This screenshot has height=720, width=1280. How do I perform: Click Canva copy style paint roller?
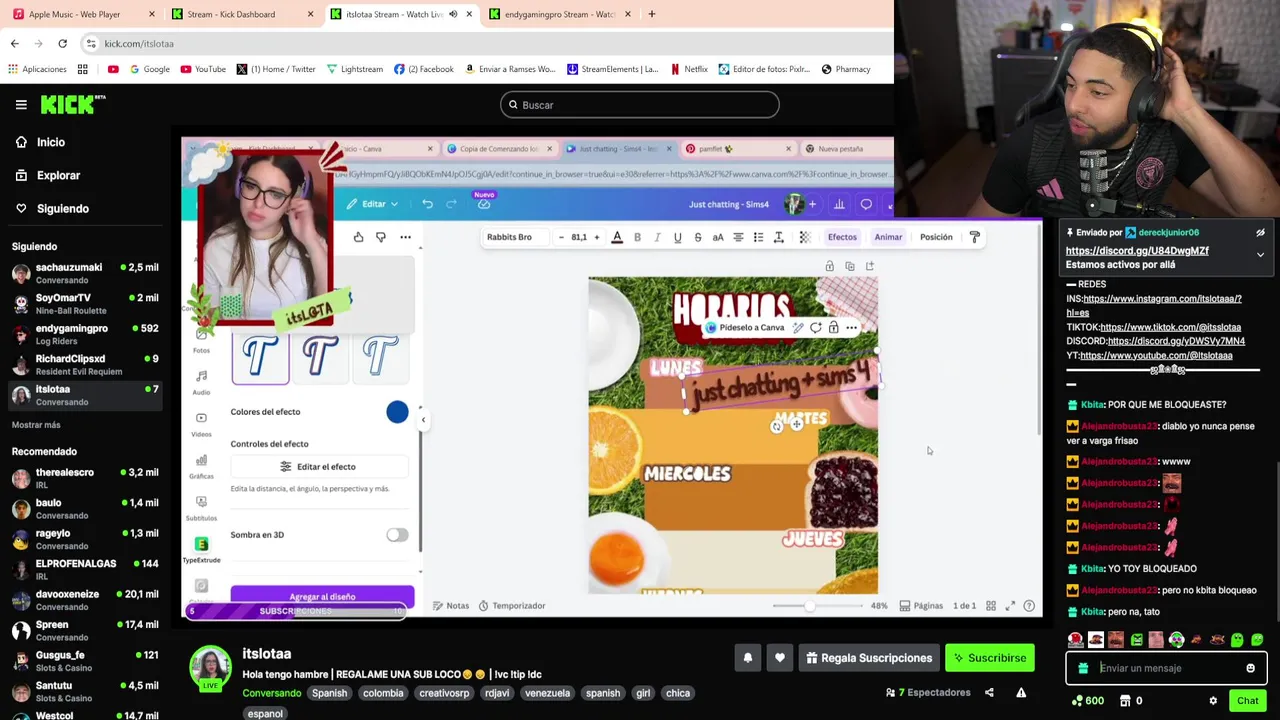(974, 237)
